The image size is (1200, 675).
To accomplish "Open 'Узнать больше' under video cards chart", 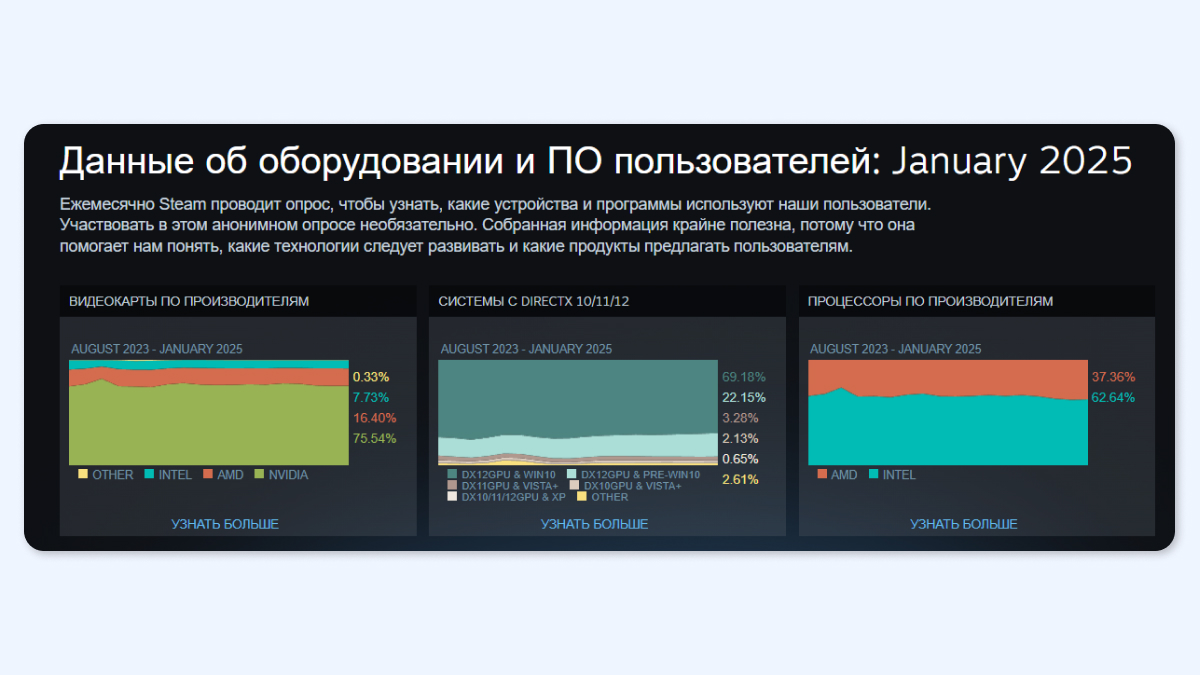I will click(x=225, y=524).
